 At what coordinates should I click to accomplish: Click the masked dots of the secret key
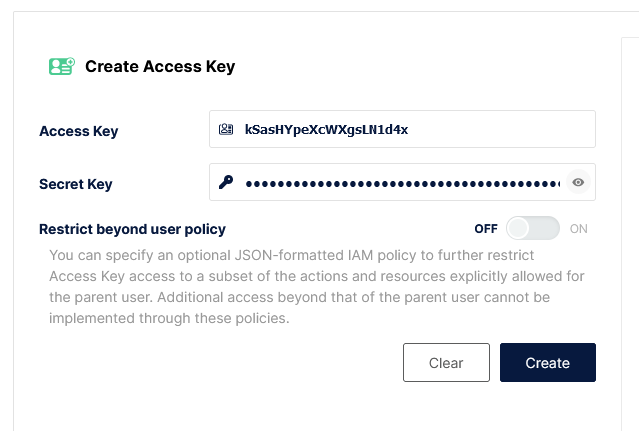400,183
